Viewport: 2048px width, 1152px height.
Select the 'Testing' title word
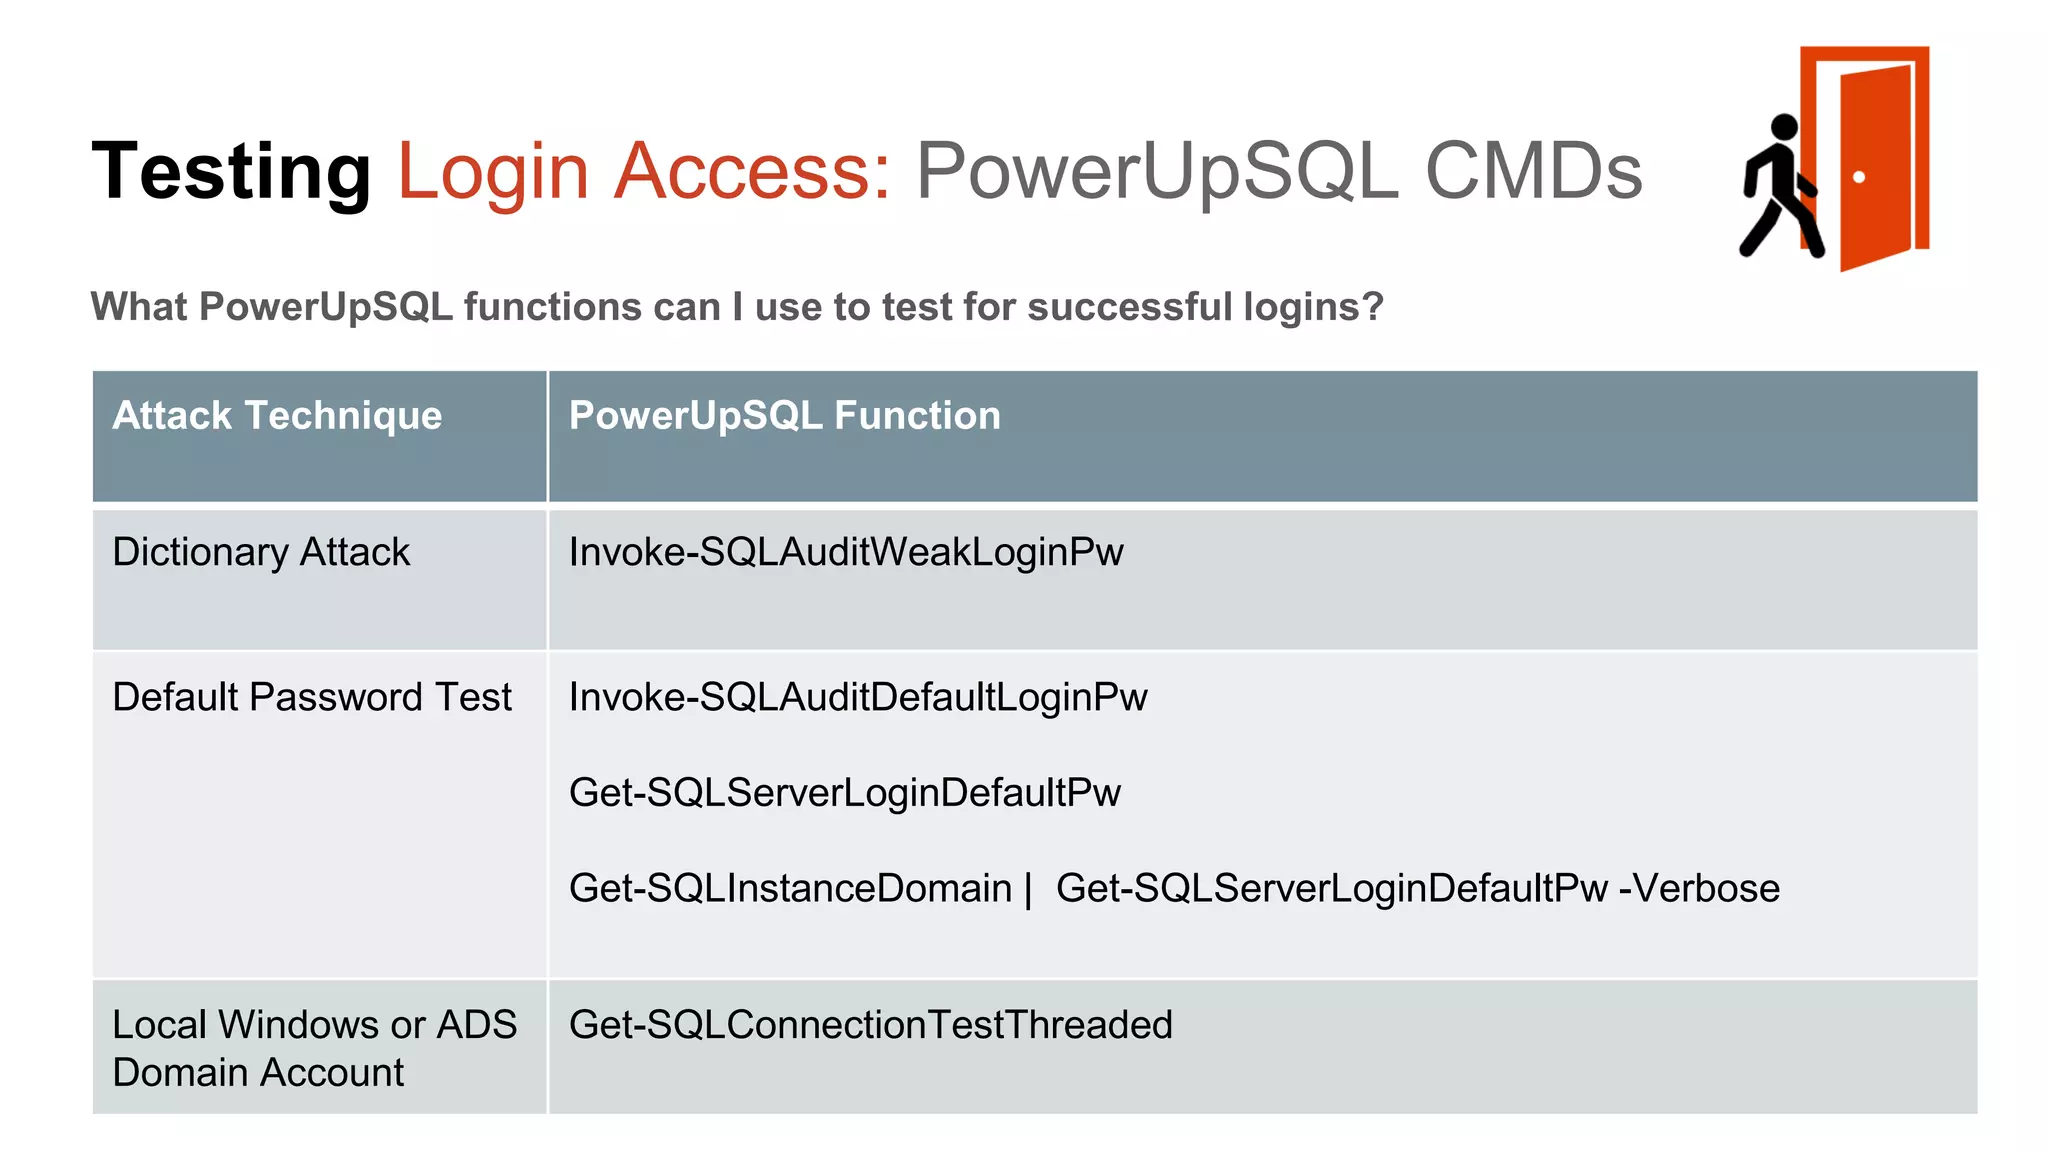[231, 171]
